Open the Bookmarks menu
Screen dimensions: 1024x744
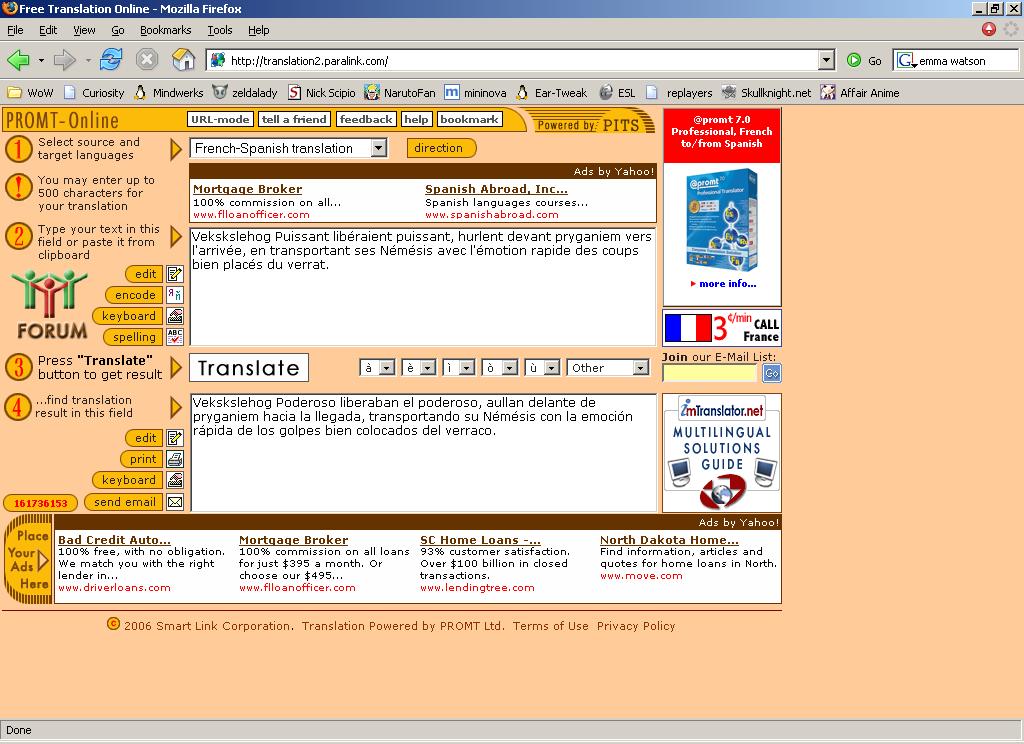coord(165,30)
